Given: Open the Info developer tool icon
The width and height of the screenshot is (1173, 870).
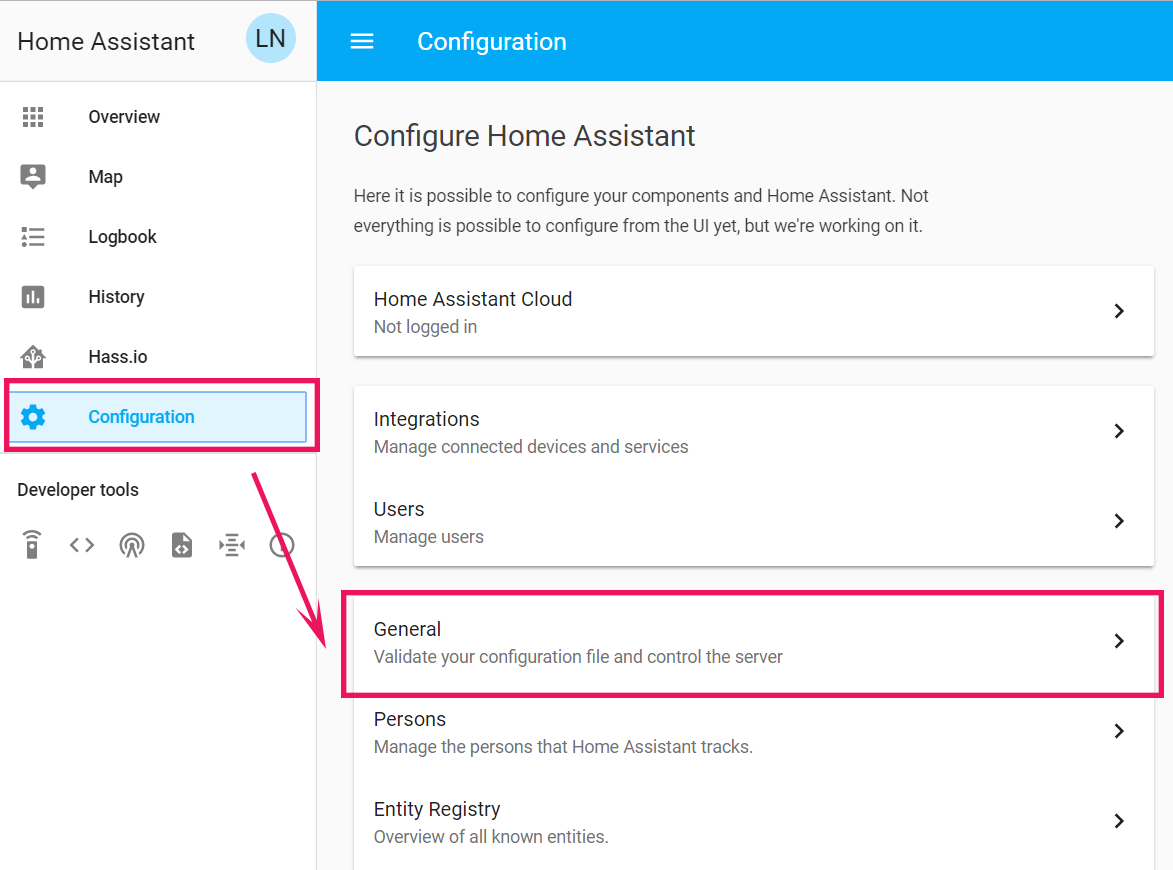Looking at the screenshot, I should point(282,545).
